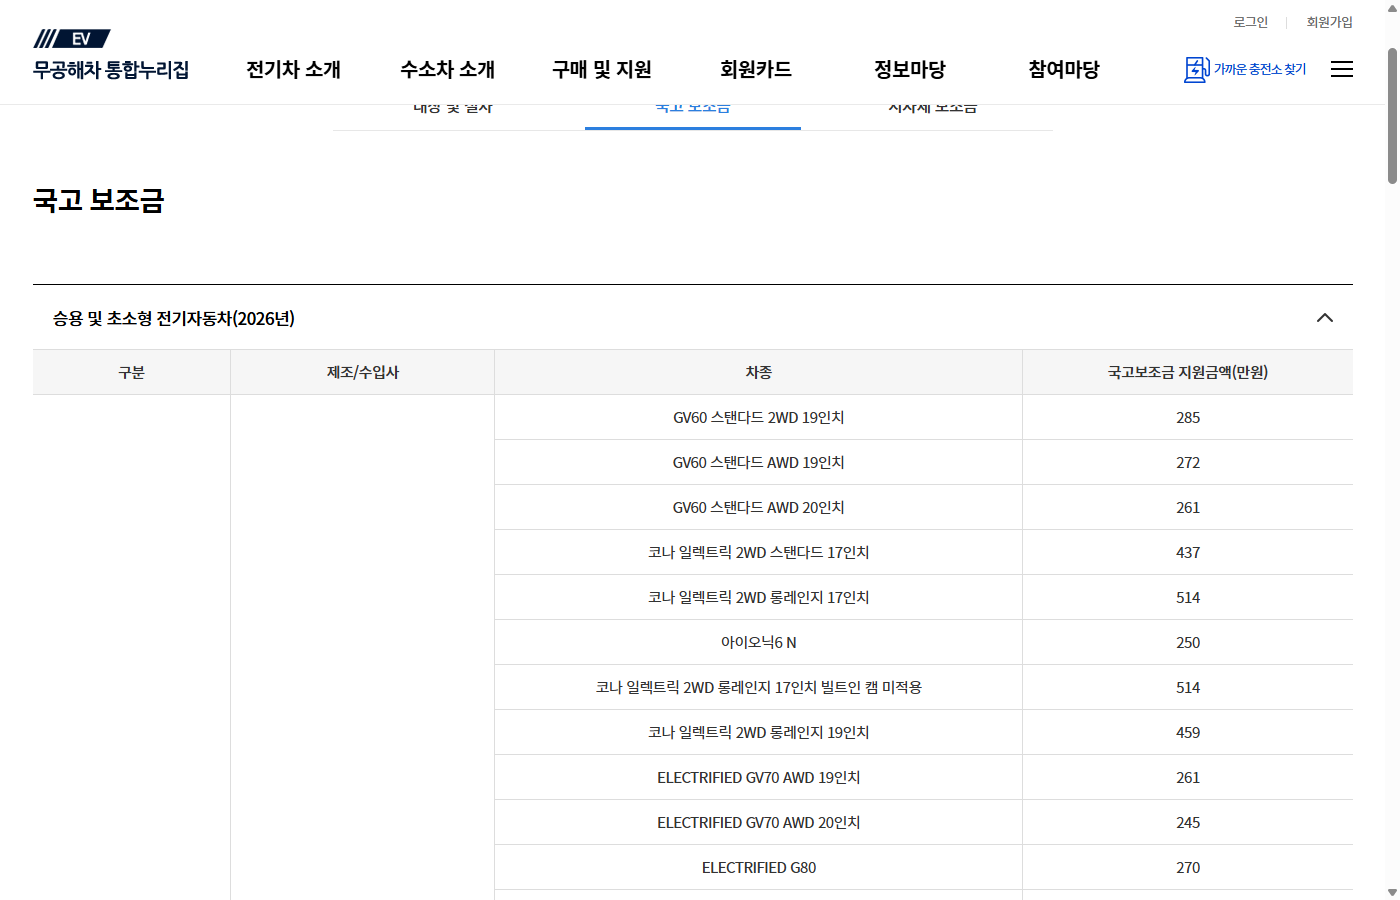Switch to the 지자체 보조금 tab
1400x900 pixels.
point(930,106)
